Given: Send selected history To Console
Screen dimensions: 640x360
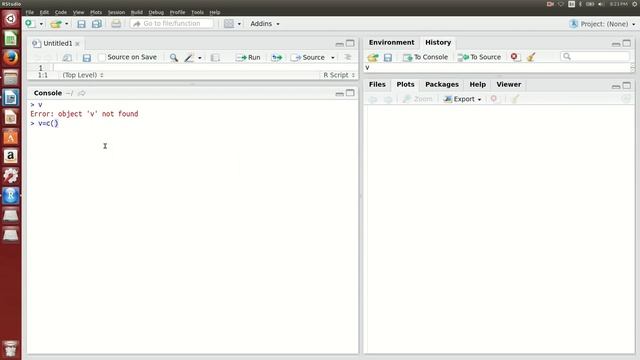Looking at the screenshot, I should pyautogui.click(x=425, y=58).
